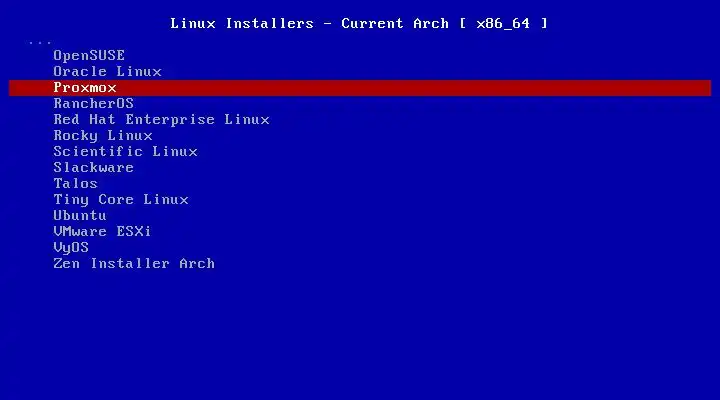
Task: Click the three-dots scroll-up indicator
Action: point(40,43)
